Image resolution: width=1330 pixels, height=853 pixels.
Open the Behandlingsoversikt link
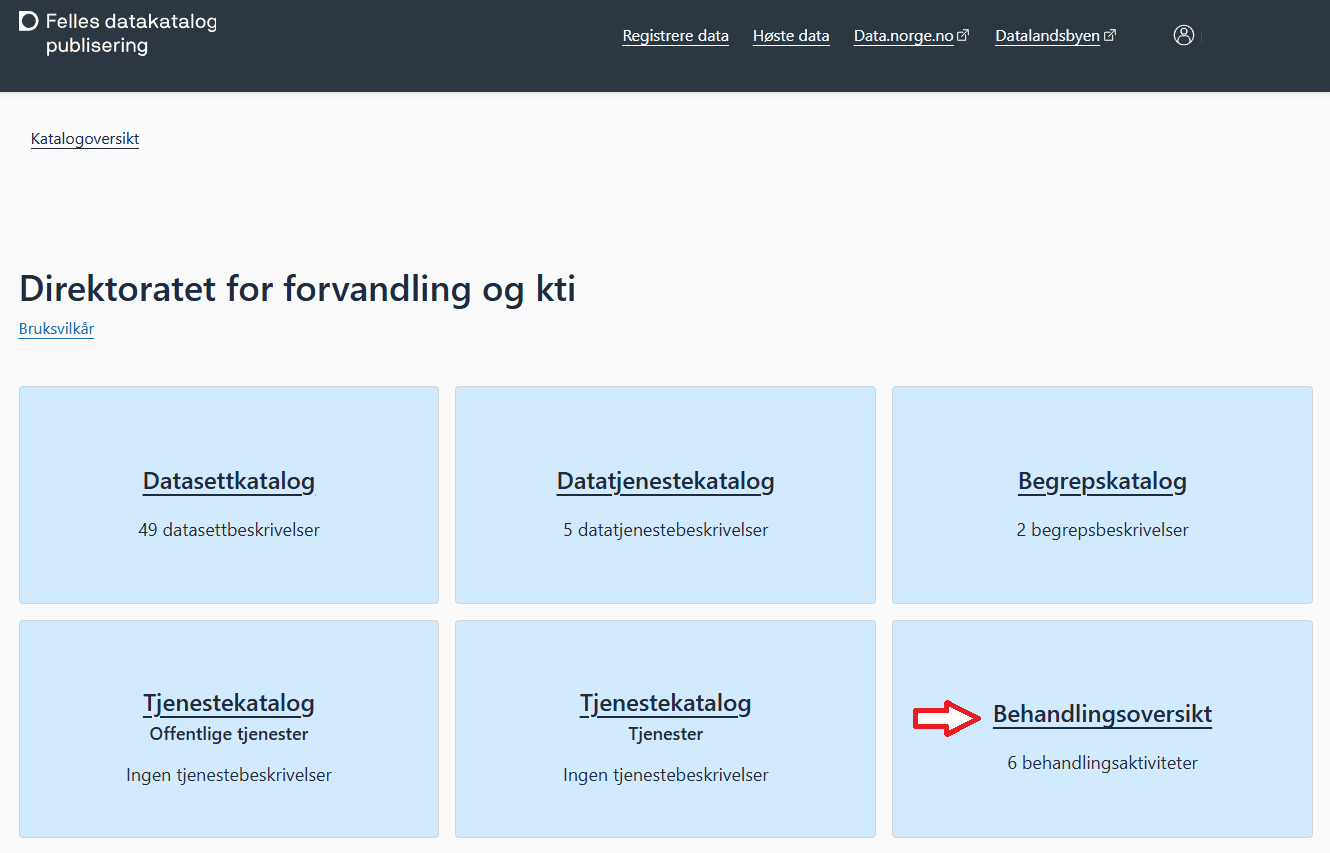(1102, 714)
